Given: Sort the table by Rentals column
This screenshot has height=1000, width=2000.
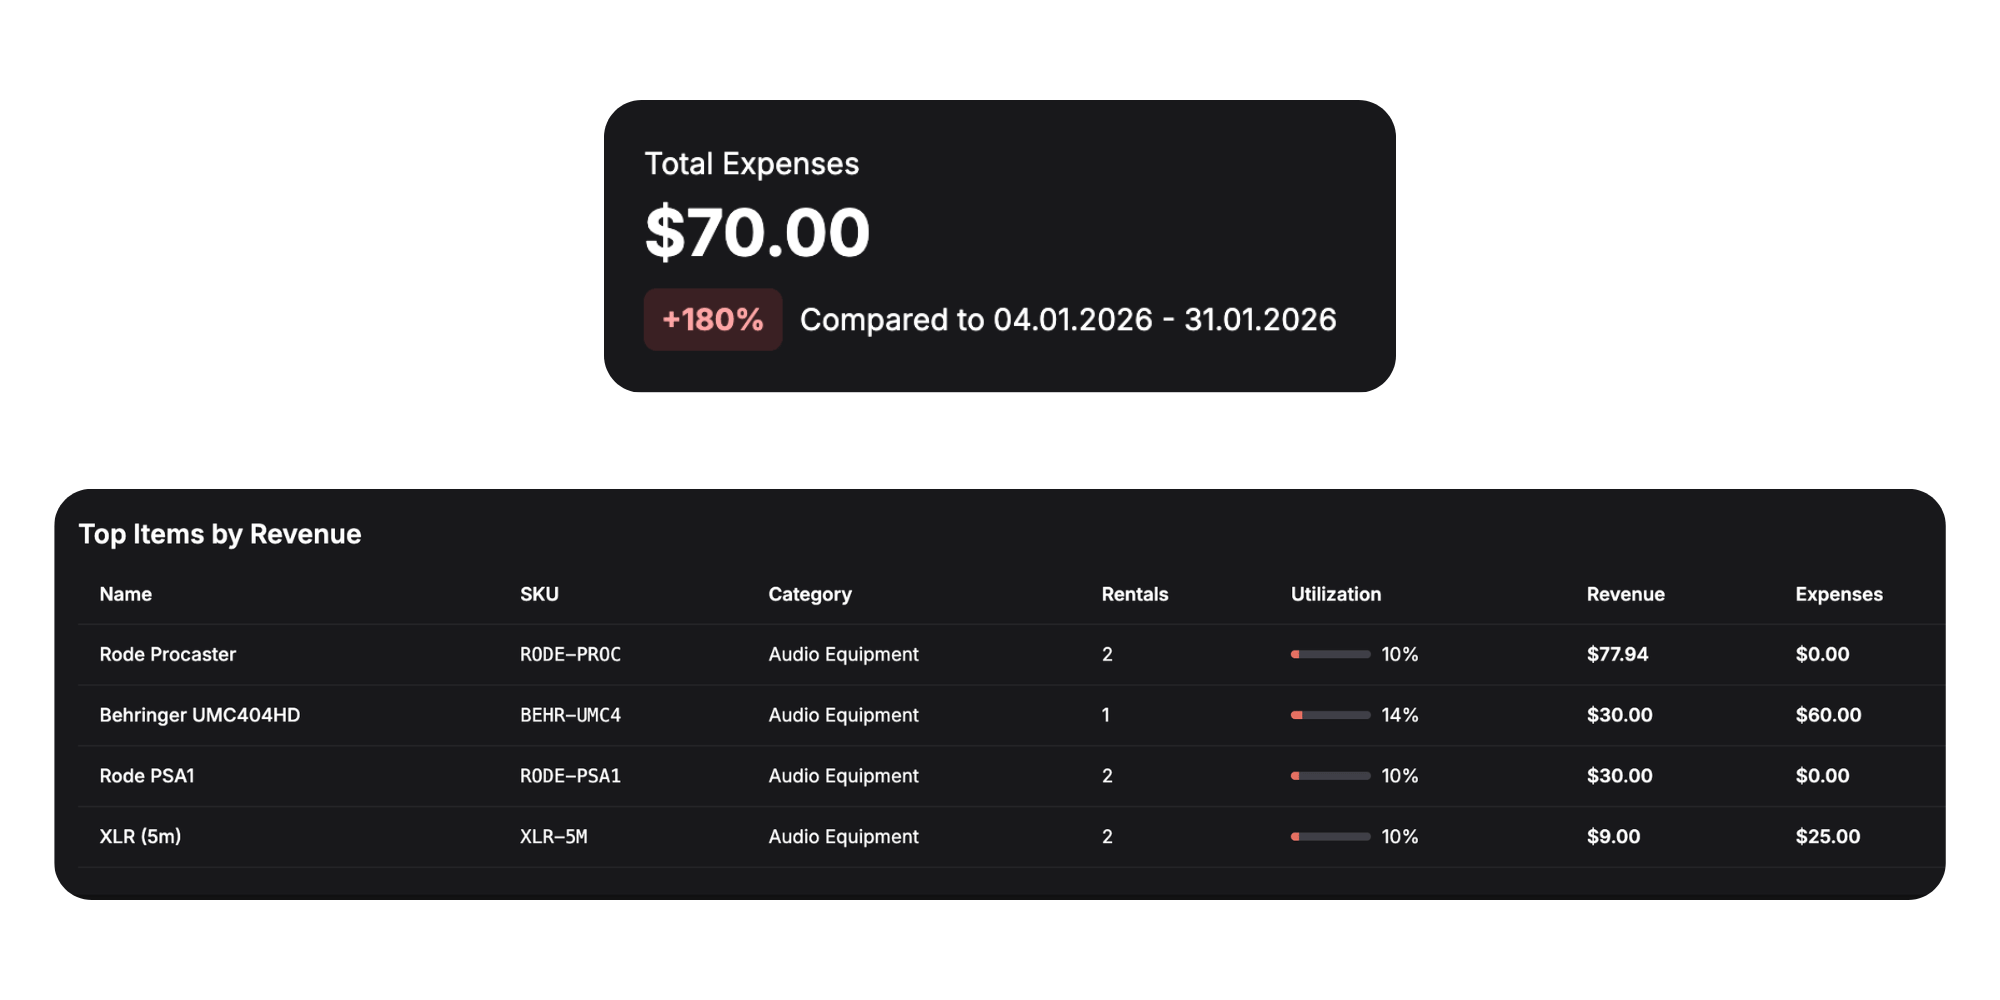Looking at the screenshot, I should click(1135, 593).
